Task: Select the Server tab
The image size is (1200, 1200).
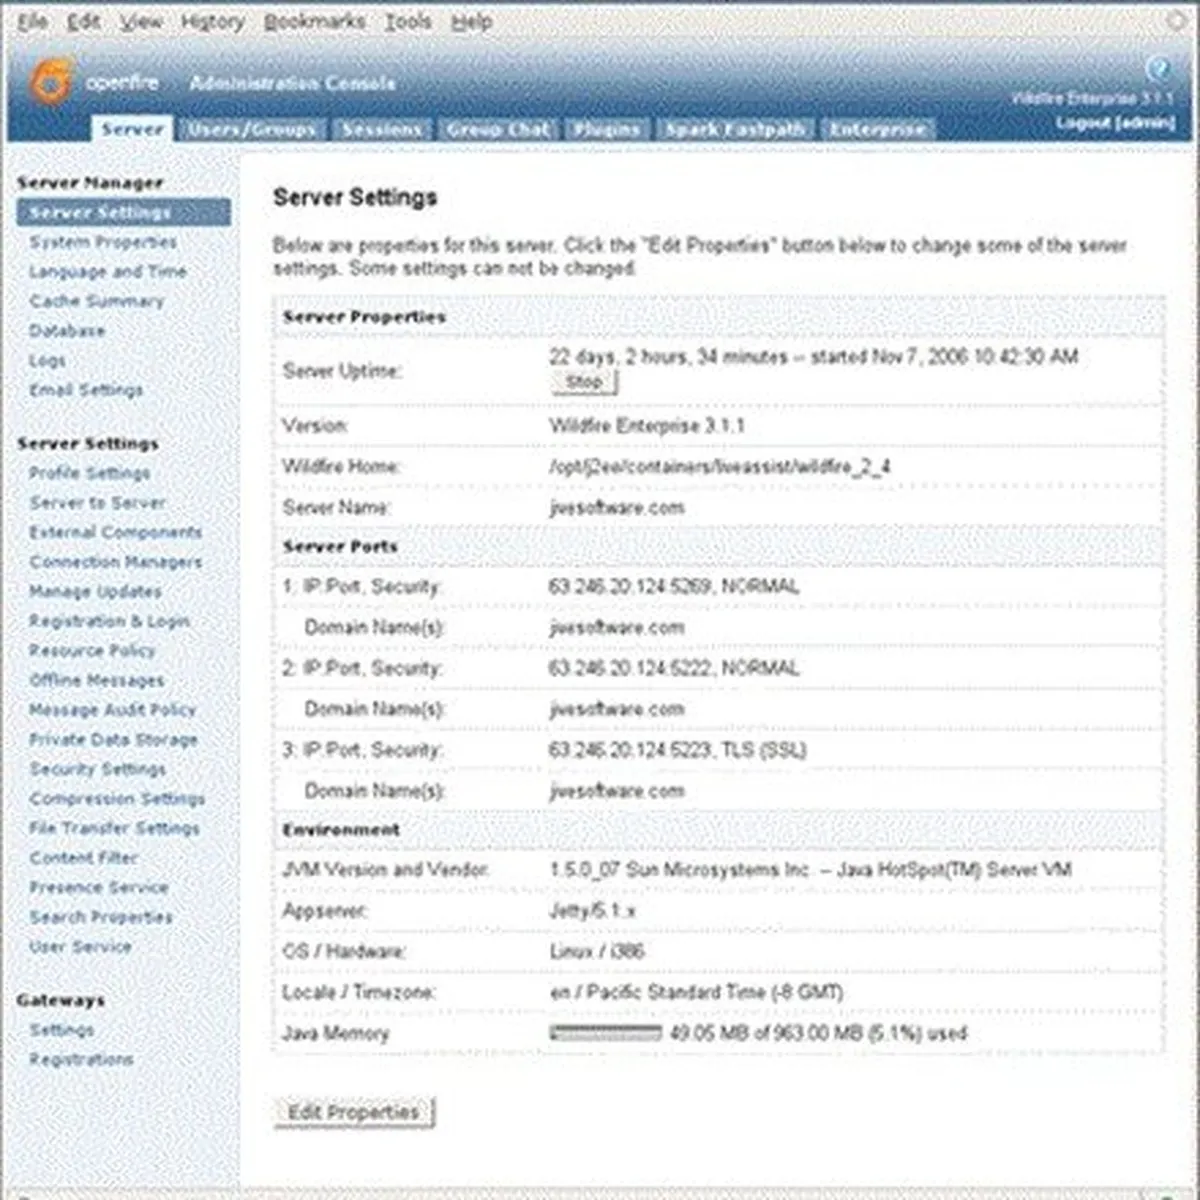Action: [132, 129]
